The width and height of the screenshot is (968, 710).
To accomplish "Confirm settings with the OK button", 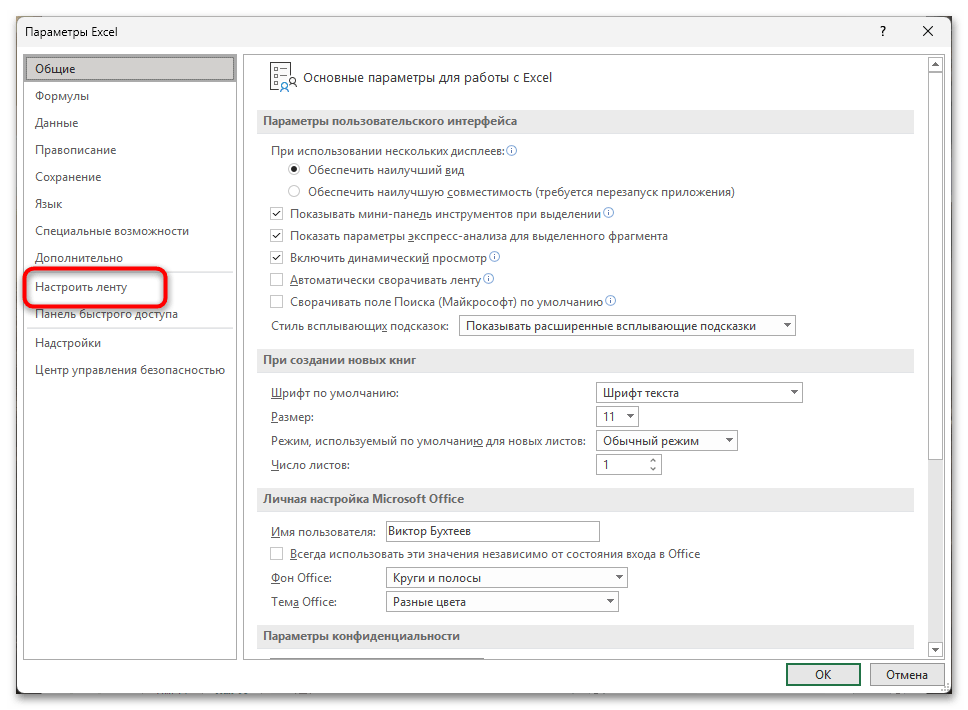I will (822, 674).
